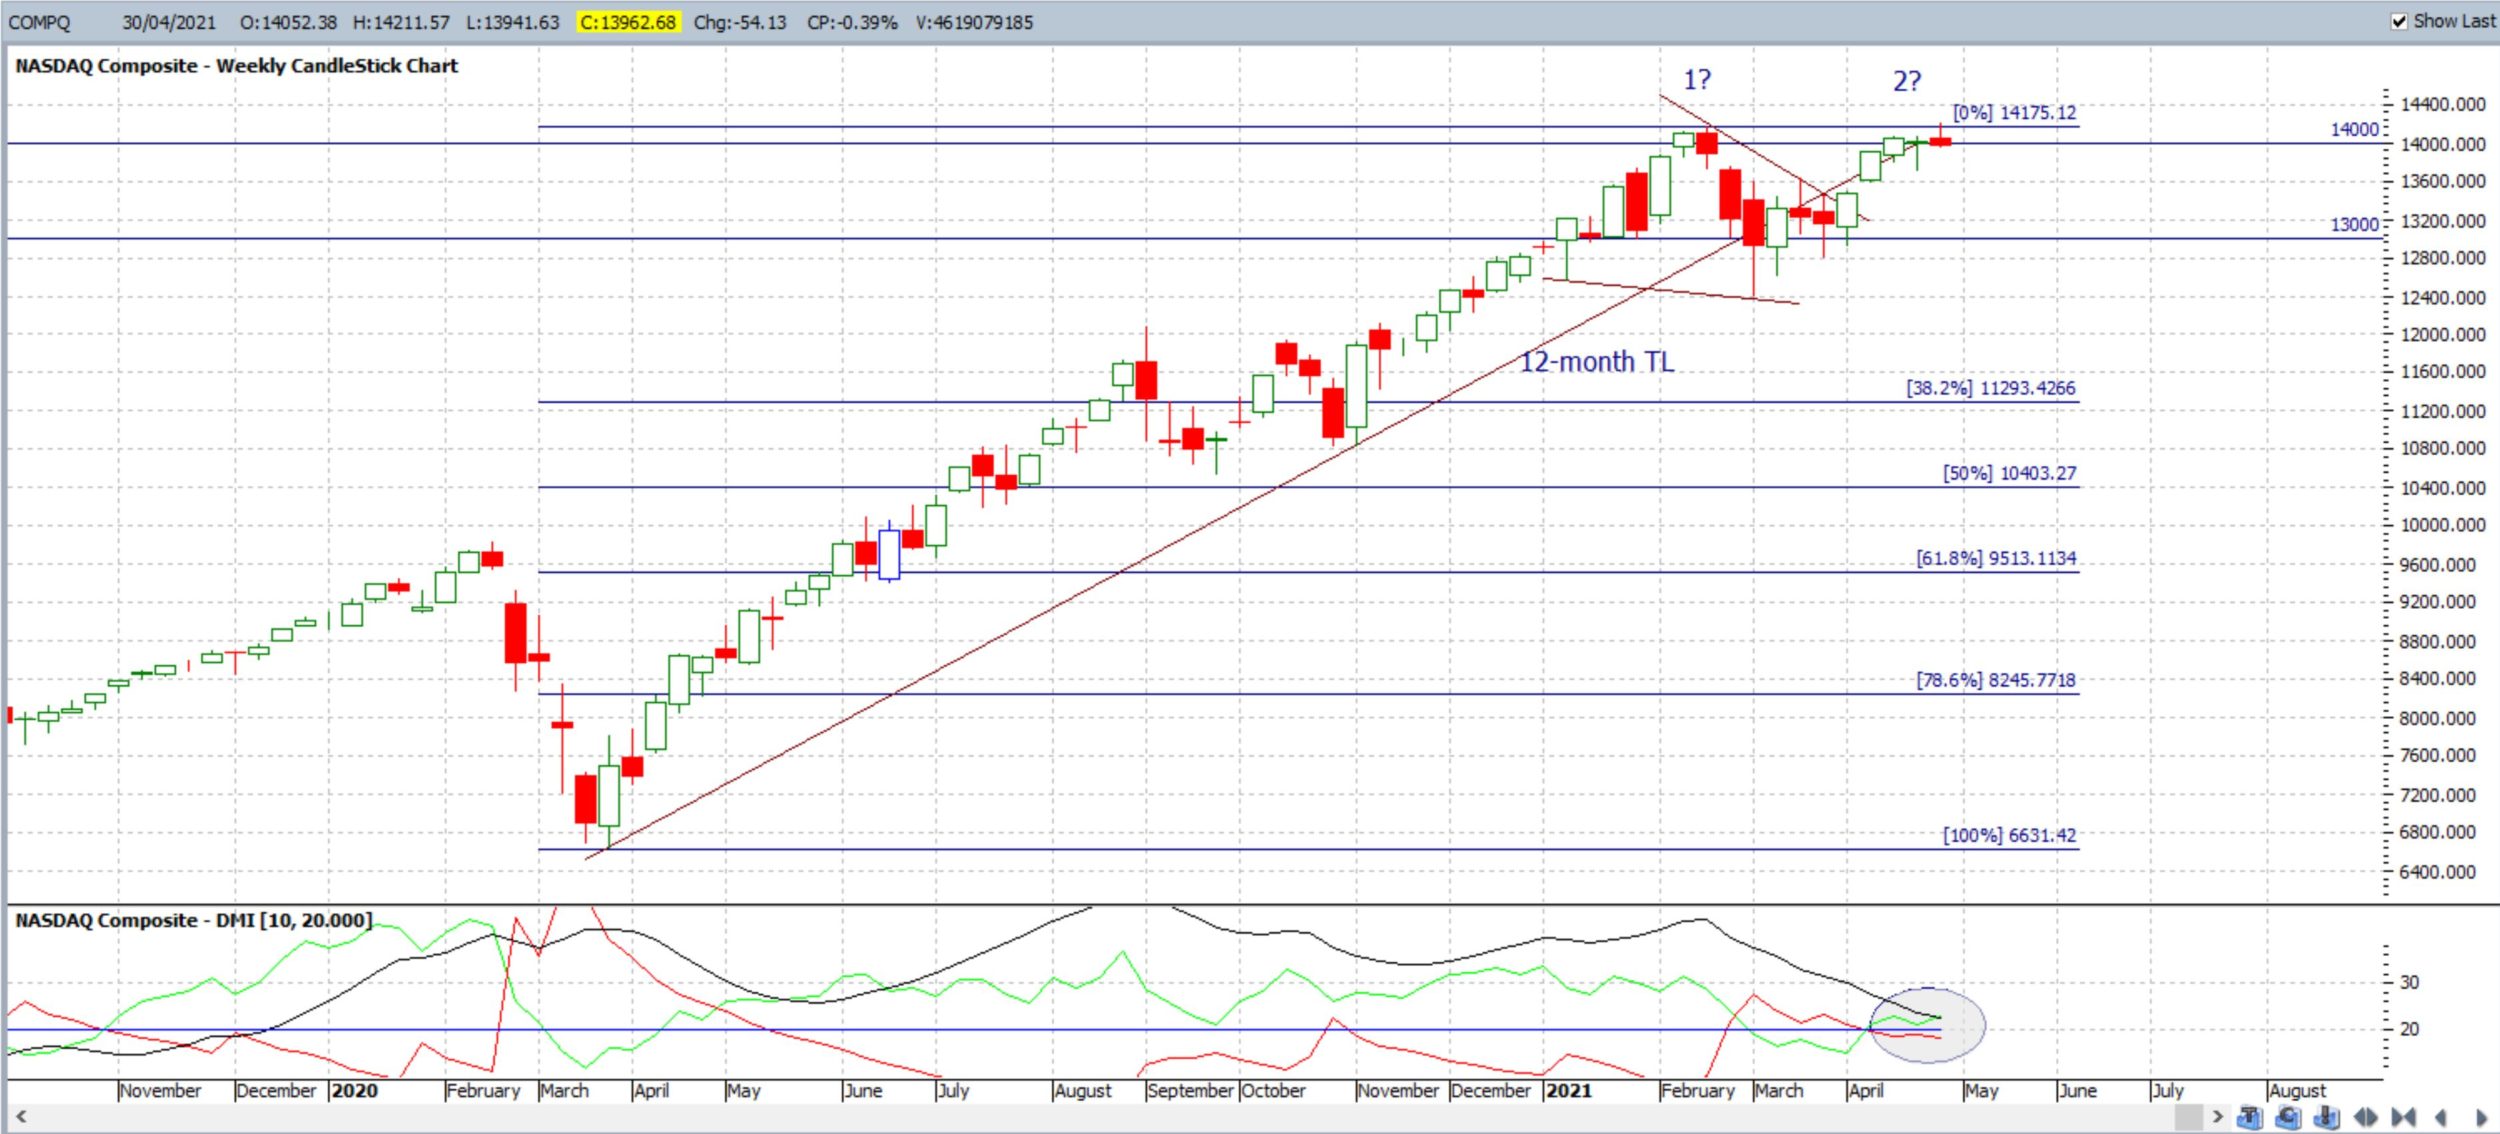Click the [0%] 14175.12 Fibonacci label
2500x1134 pixels.
(x=2014, y=113)
